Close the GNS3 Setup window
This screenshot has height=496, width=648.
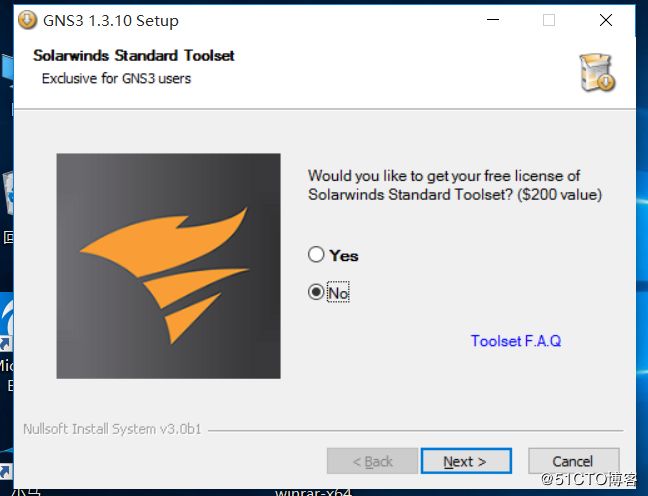pos(606,20)
